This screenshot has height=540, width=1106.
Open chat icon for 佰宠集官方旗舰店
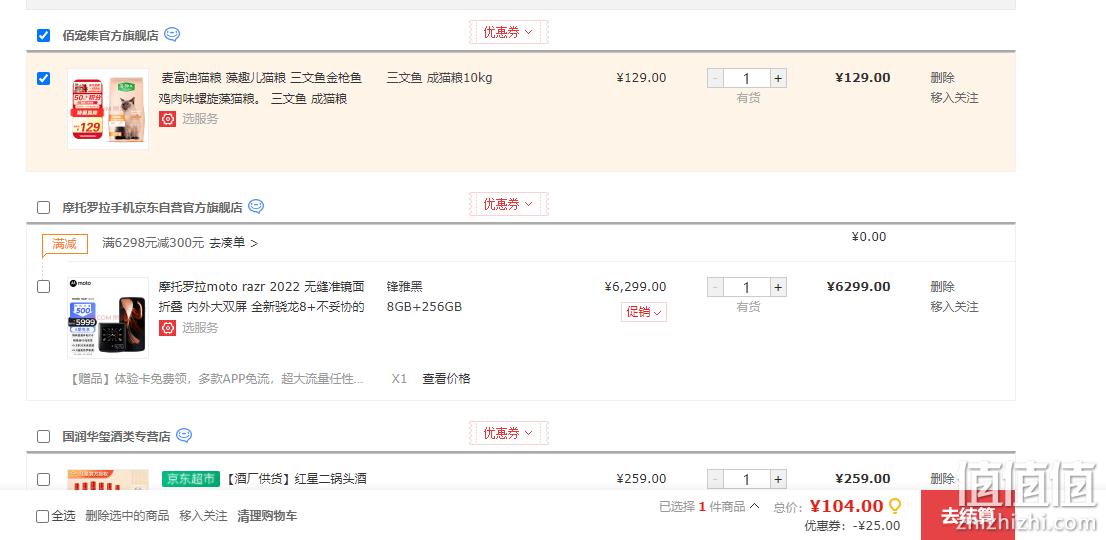(172, 34)
